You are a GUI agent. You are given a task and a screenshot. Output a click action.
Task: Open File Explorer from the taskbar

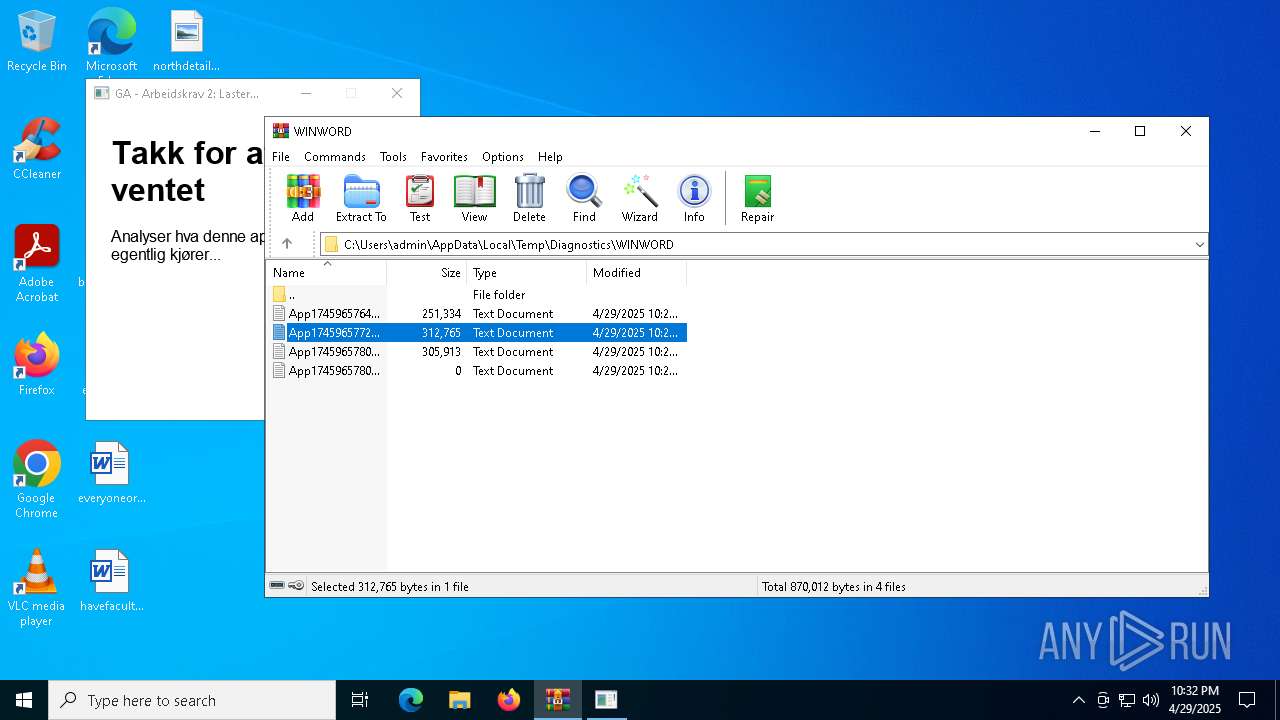pos(460,700)
